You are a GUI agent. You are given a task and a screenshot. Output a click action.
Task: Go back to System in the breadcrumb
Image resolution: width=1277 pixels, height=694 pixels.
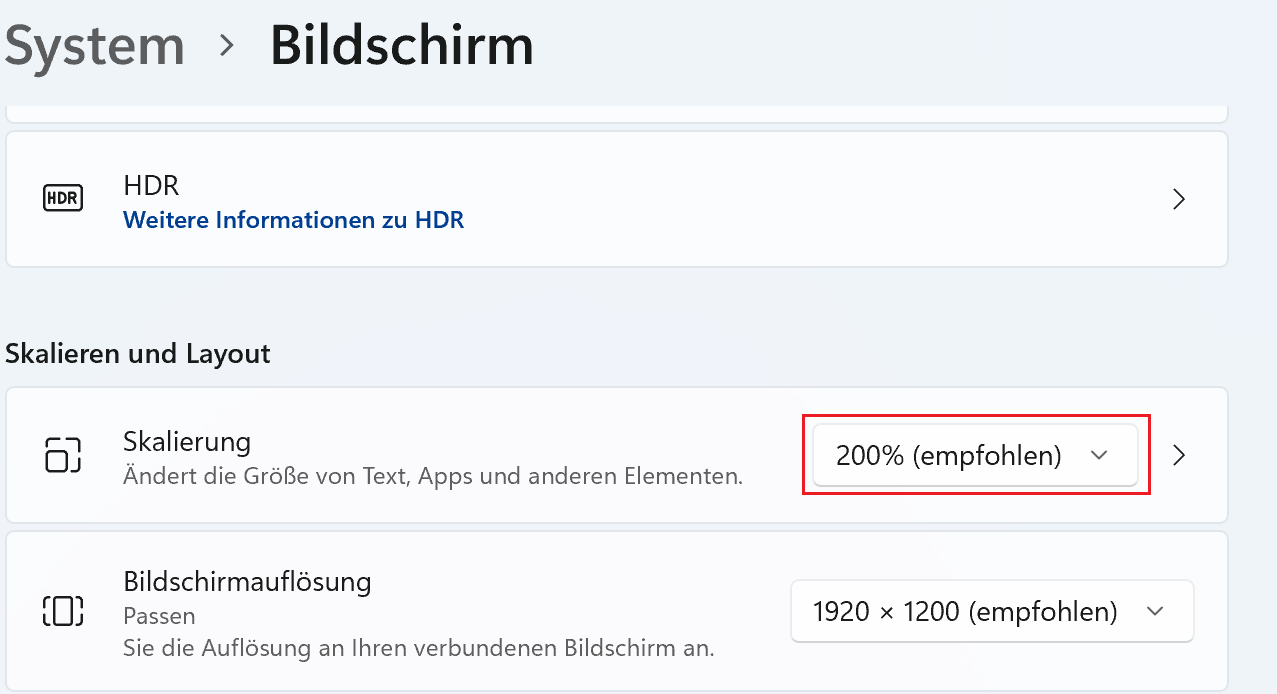95,47
